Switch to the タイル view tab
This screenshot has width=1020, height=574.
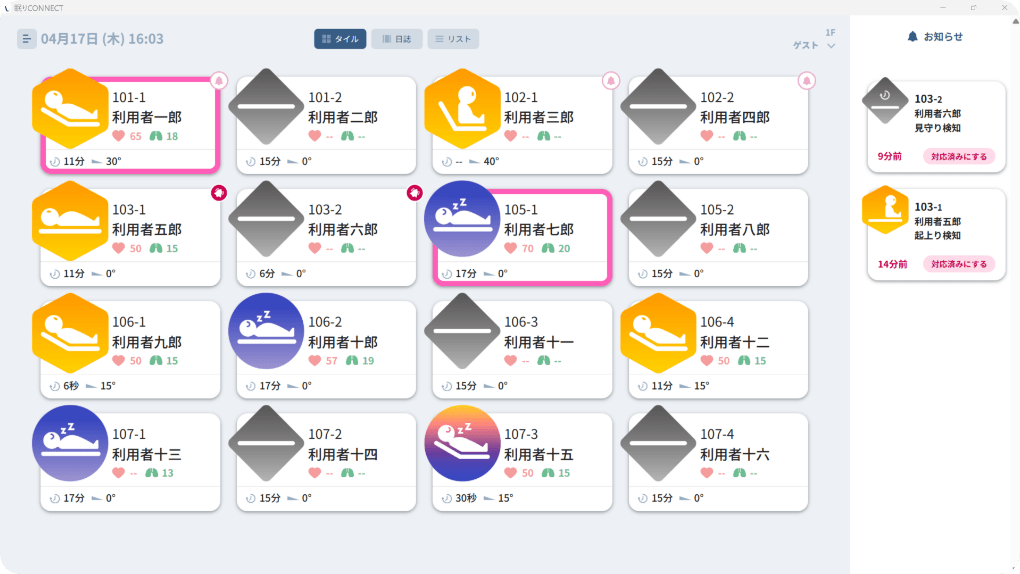click(x=340, y=39)
